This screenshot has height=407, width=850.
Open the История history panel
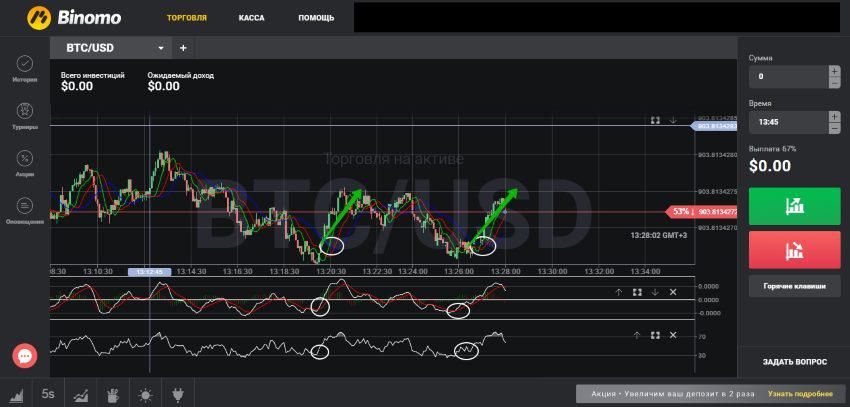tap(25, 68)
